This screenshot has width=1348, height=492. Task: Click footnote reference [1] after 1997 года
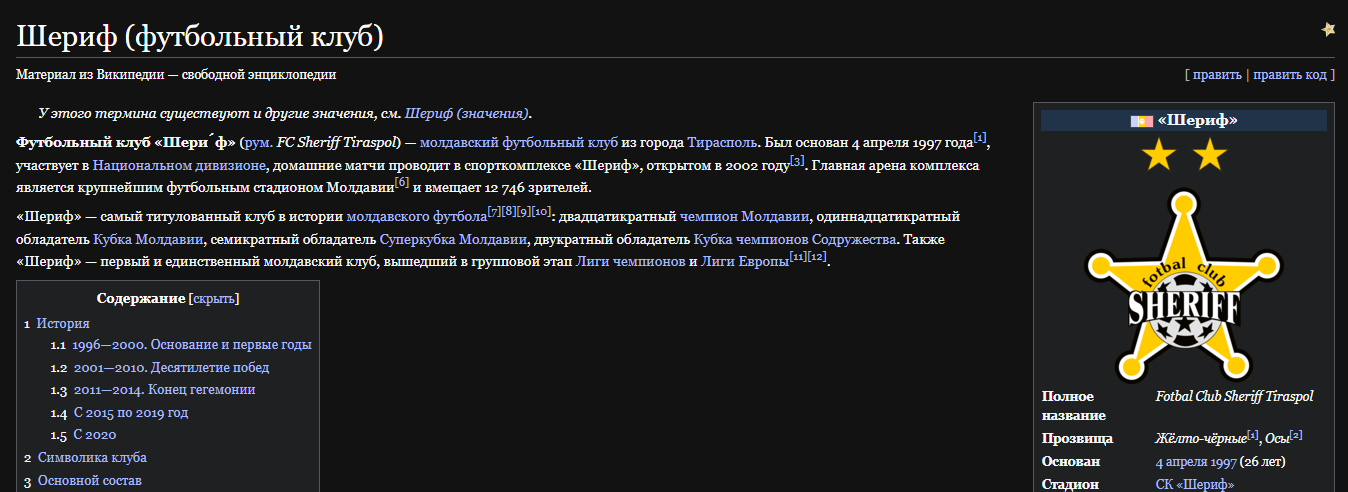click(x=980, y=137)
